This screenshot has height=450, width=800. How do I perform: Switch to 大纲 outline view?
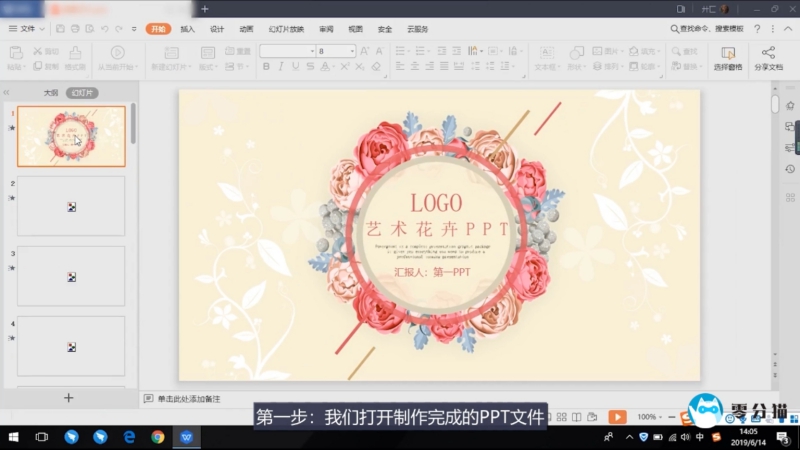pyautogui.click(x=50, y=92)
